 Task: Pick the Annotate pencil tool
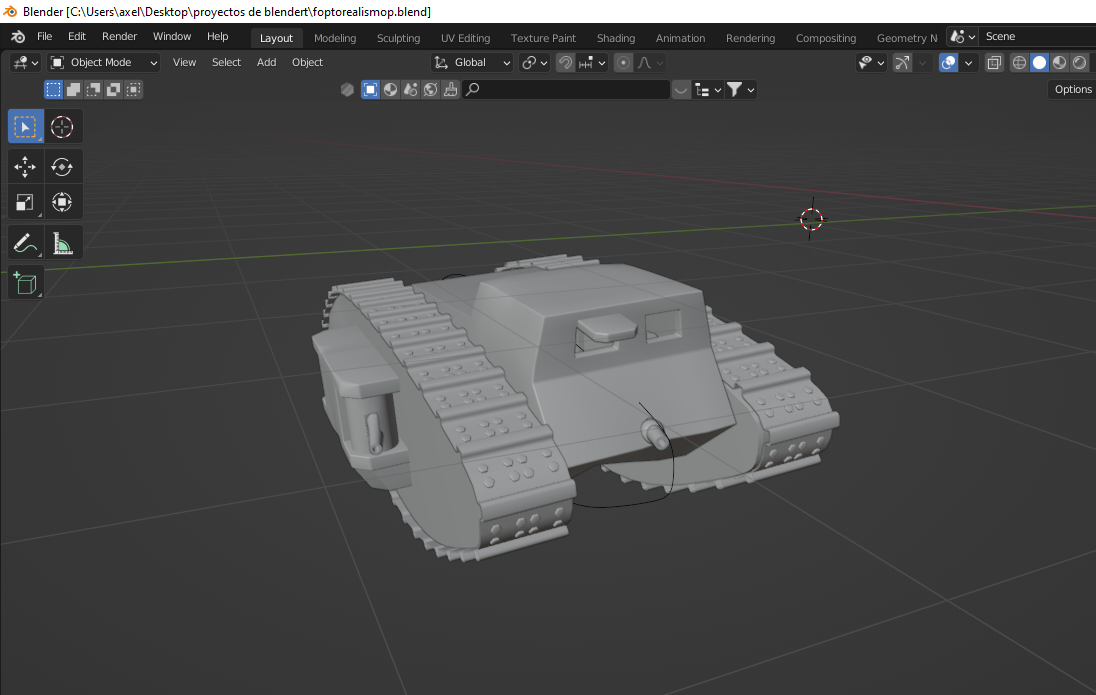pos(25,243)
